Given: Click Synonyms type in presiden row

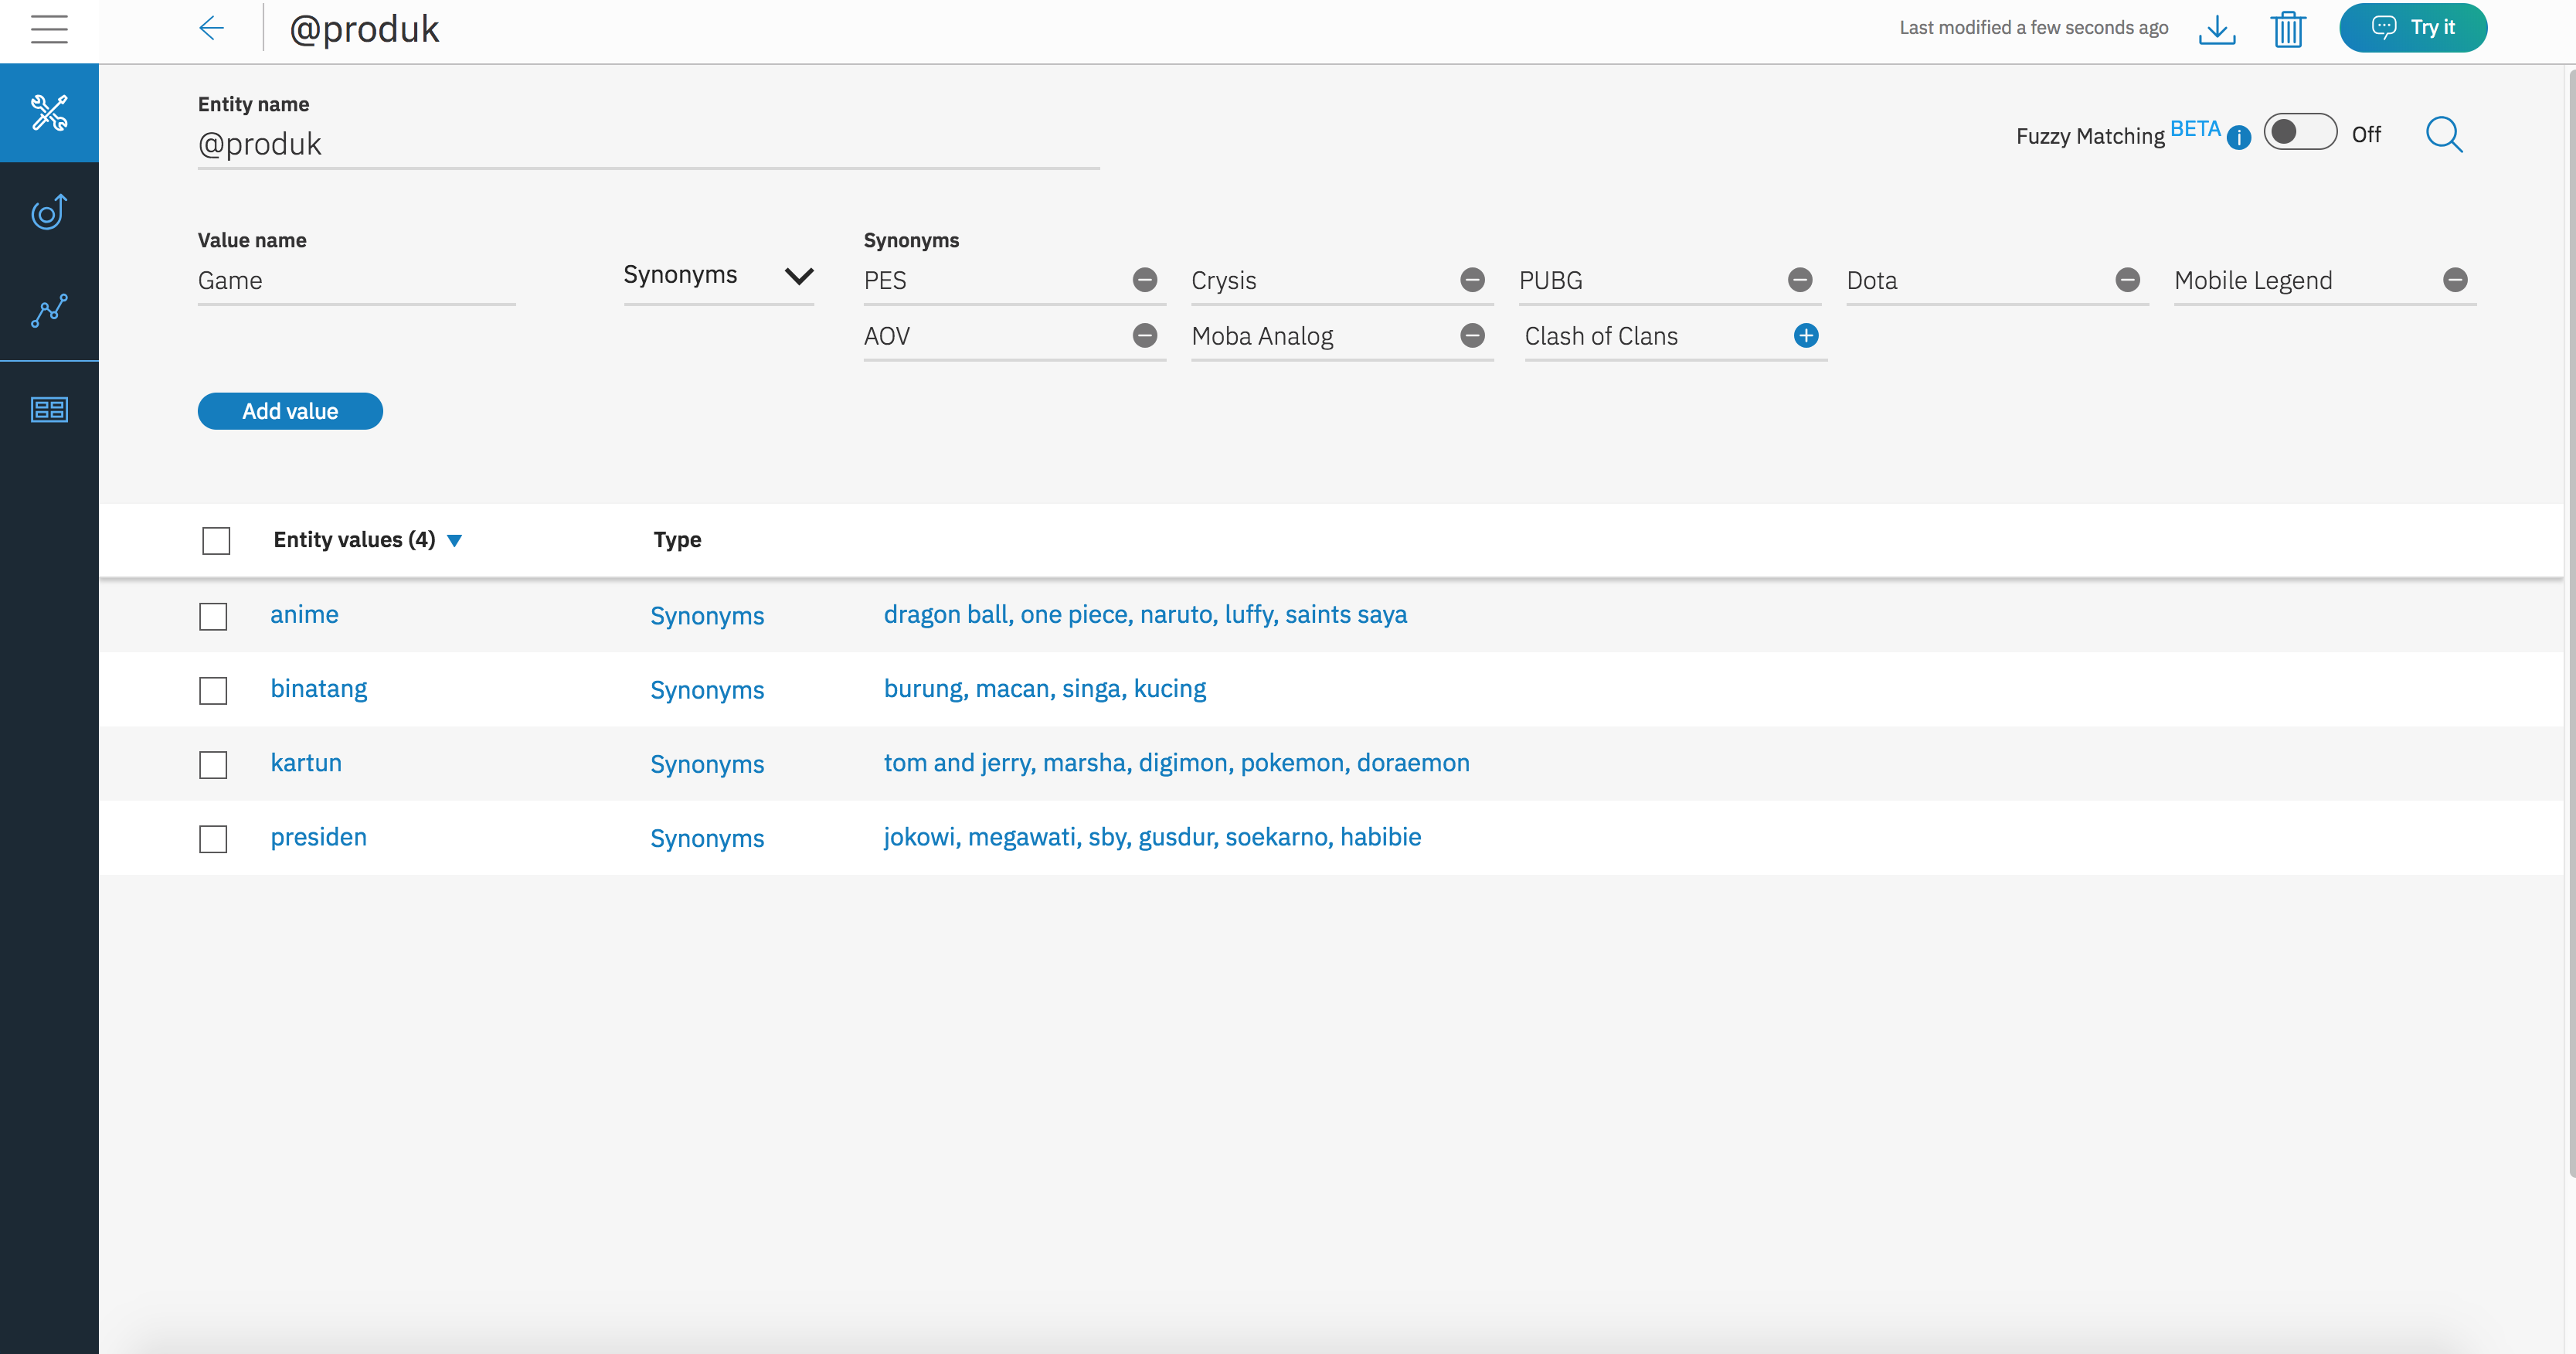Looking at the screenshot, I should 707,838.
